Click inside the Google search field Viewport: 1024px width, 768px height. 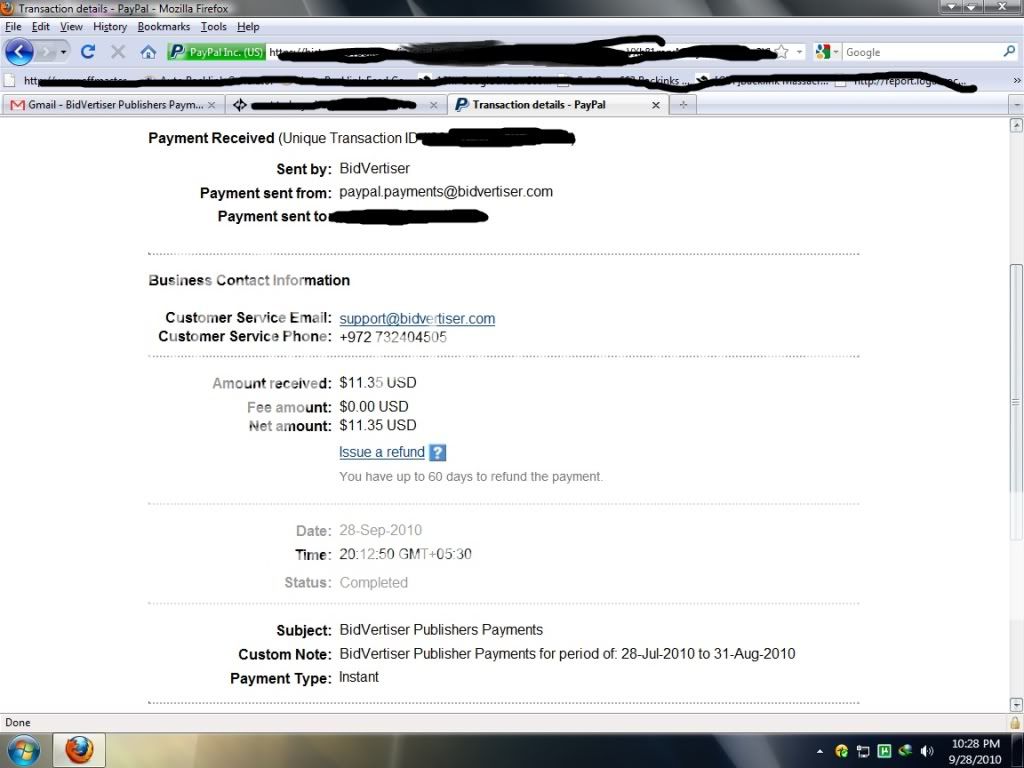(922, 52)
